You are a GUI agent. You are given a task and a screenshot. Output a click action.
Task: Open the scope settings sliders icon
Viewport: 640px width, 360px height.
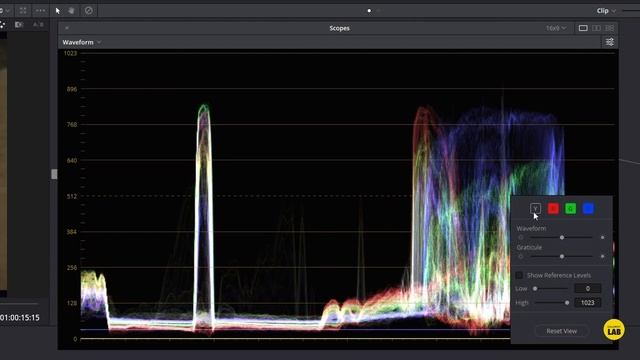[609, 42]
